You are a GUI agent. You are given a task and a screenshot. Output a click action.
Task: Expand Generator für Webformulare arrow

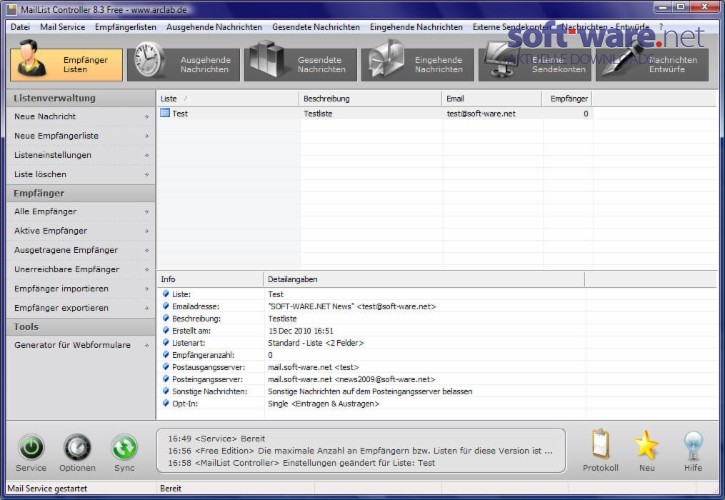[x=147, y=345]
